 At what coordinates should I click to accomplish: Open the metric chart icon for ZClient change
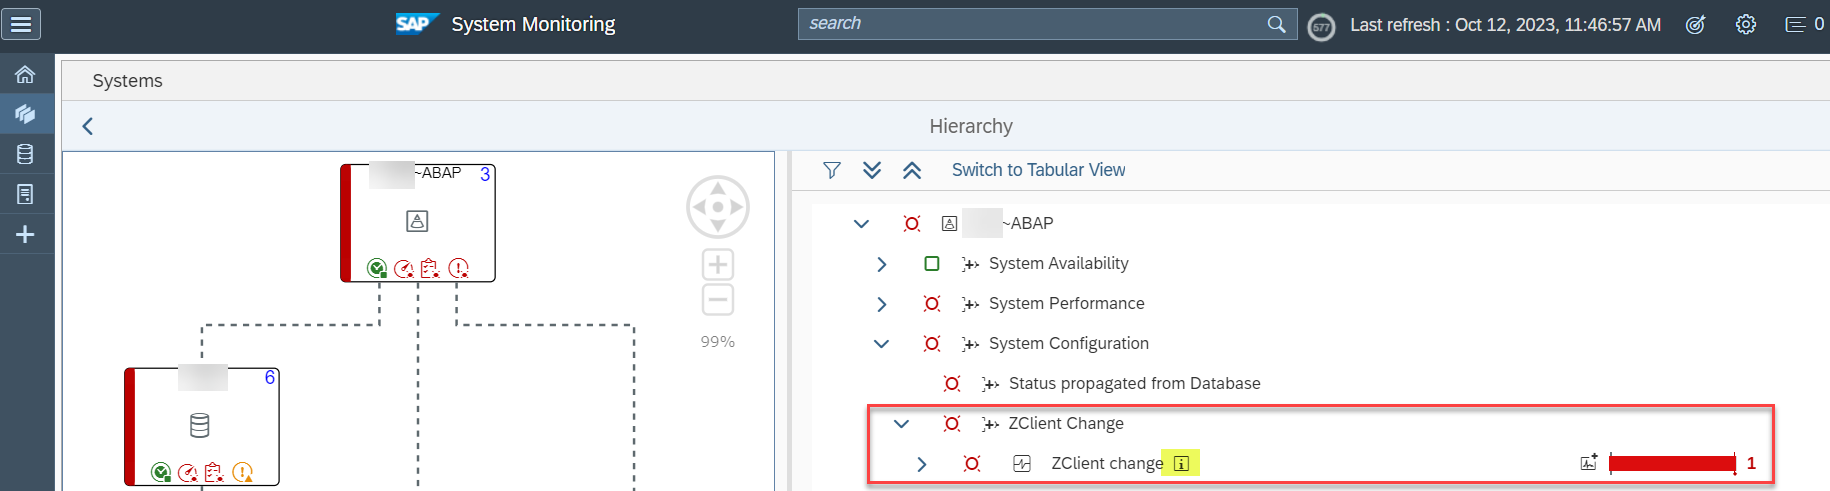click(x=1588, y=462)
